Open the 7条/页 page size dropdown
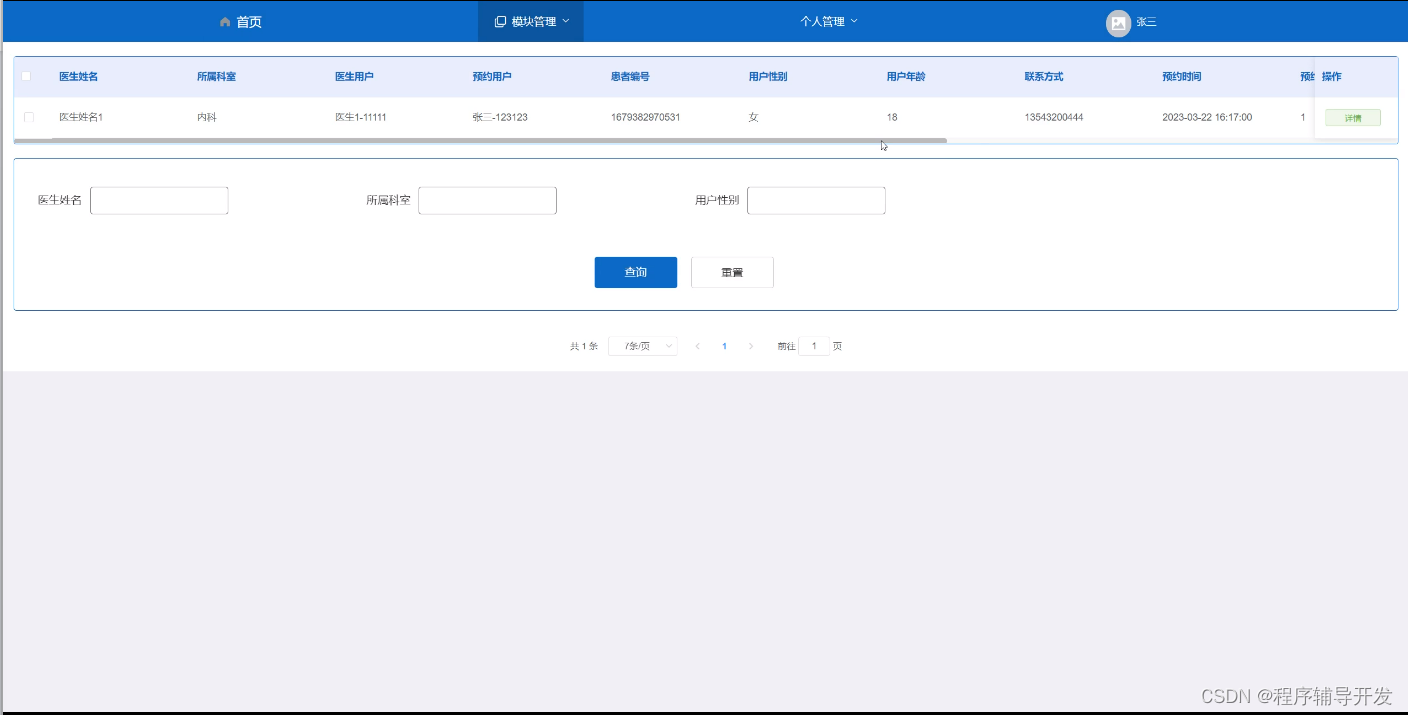The width and height of the screenshot is (1408, 715). 643,346
